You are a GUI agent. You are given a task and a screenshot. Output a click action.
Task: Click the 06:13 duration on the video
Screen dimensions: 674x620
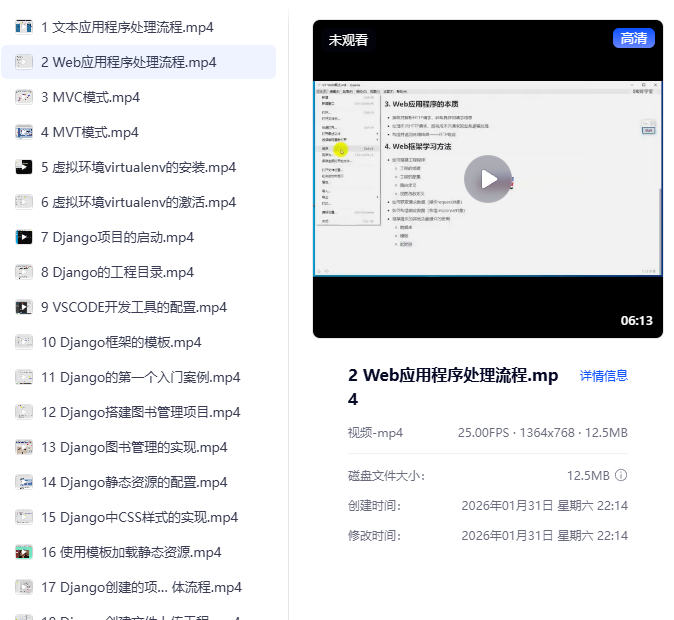pyautogui.click(x=636, y=320)
